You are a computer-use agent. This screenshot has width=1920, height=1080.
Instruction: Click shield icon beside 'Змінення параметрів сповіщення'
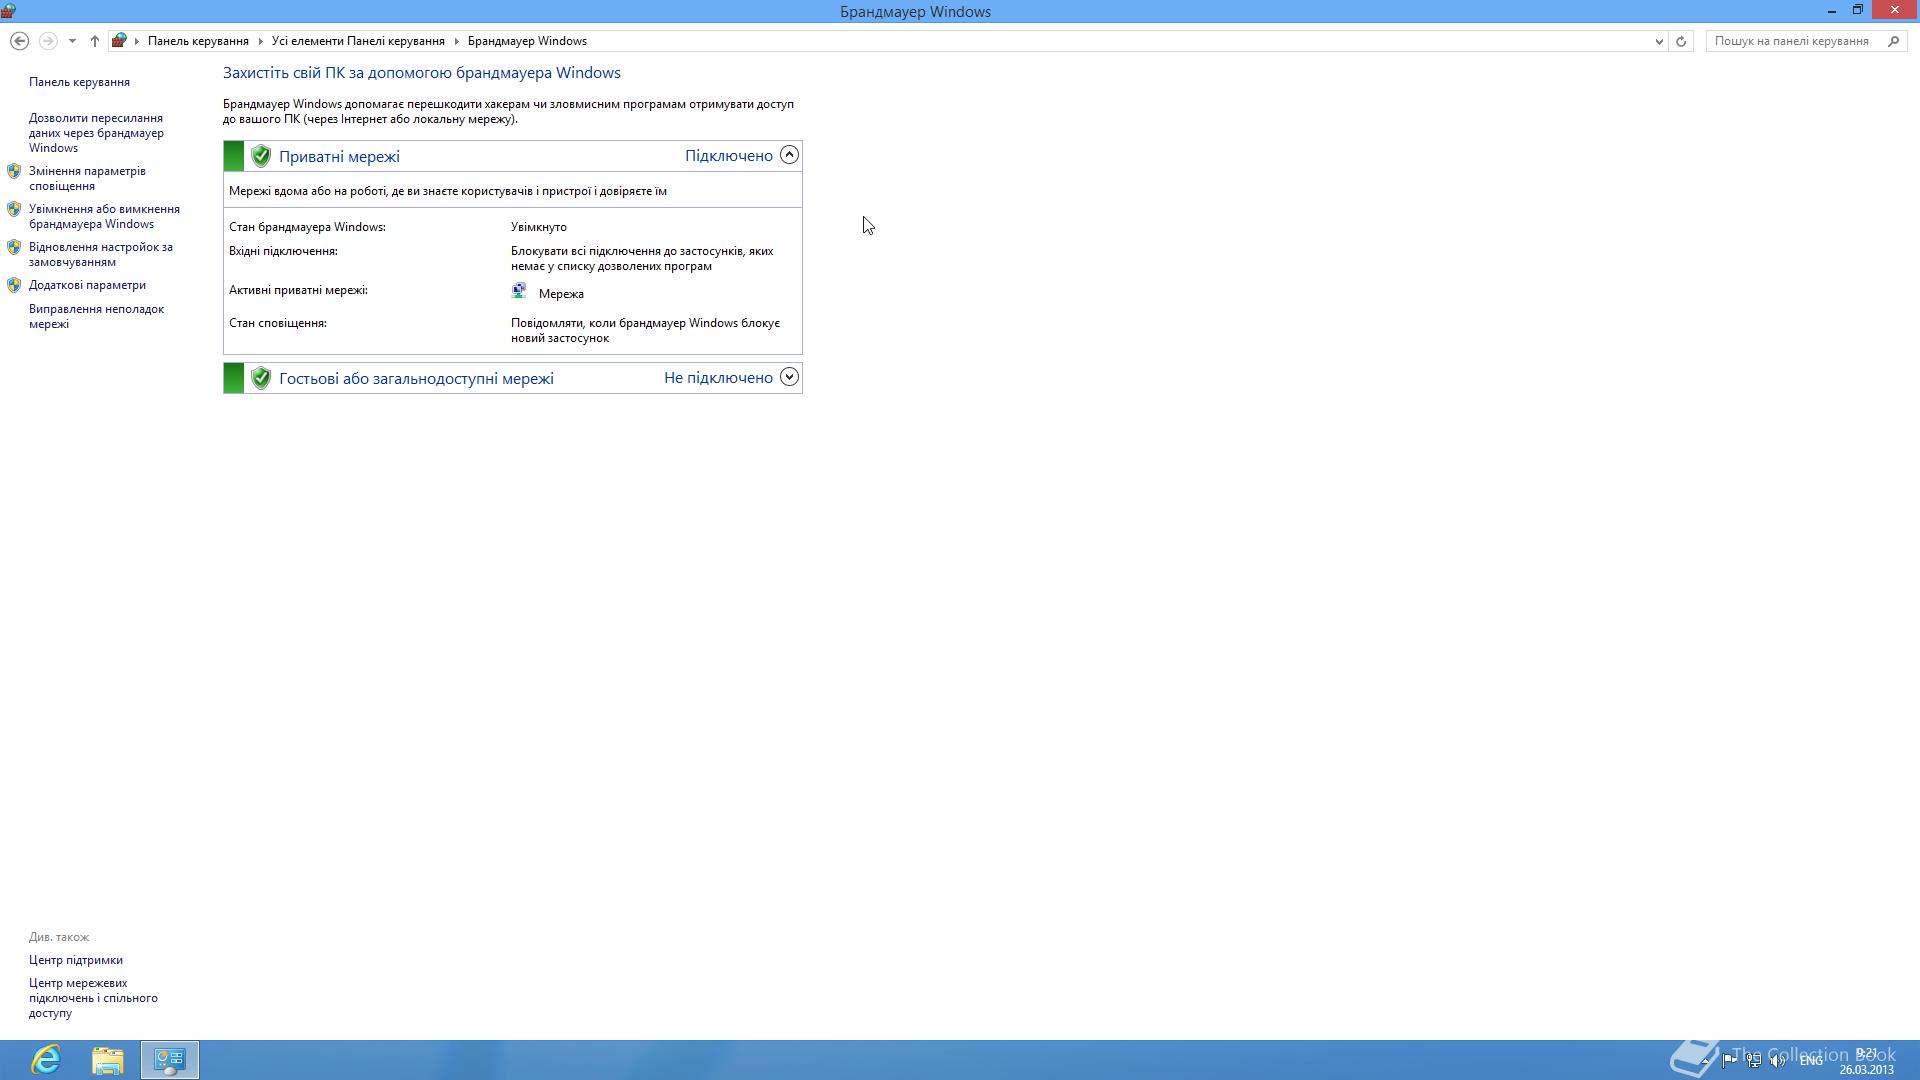[14, 171]
